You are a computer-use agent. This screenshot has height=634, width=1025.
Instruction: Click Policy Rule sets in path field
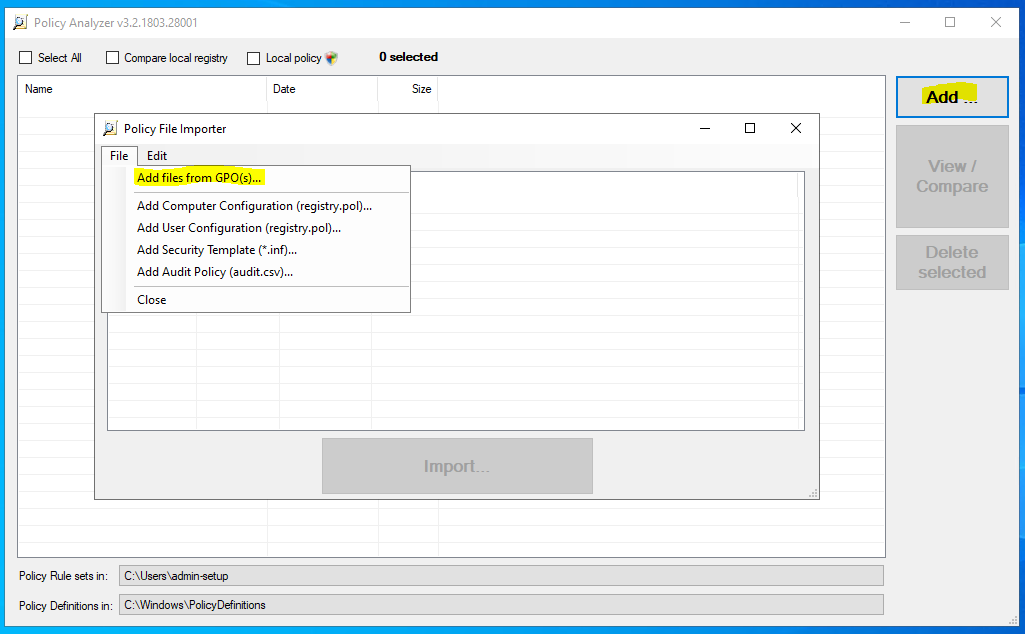click(x=501, y=576)
